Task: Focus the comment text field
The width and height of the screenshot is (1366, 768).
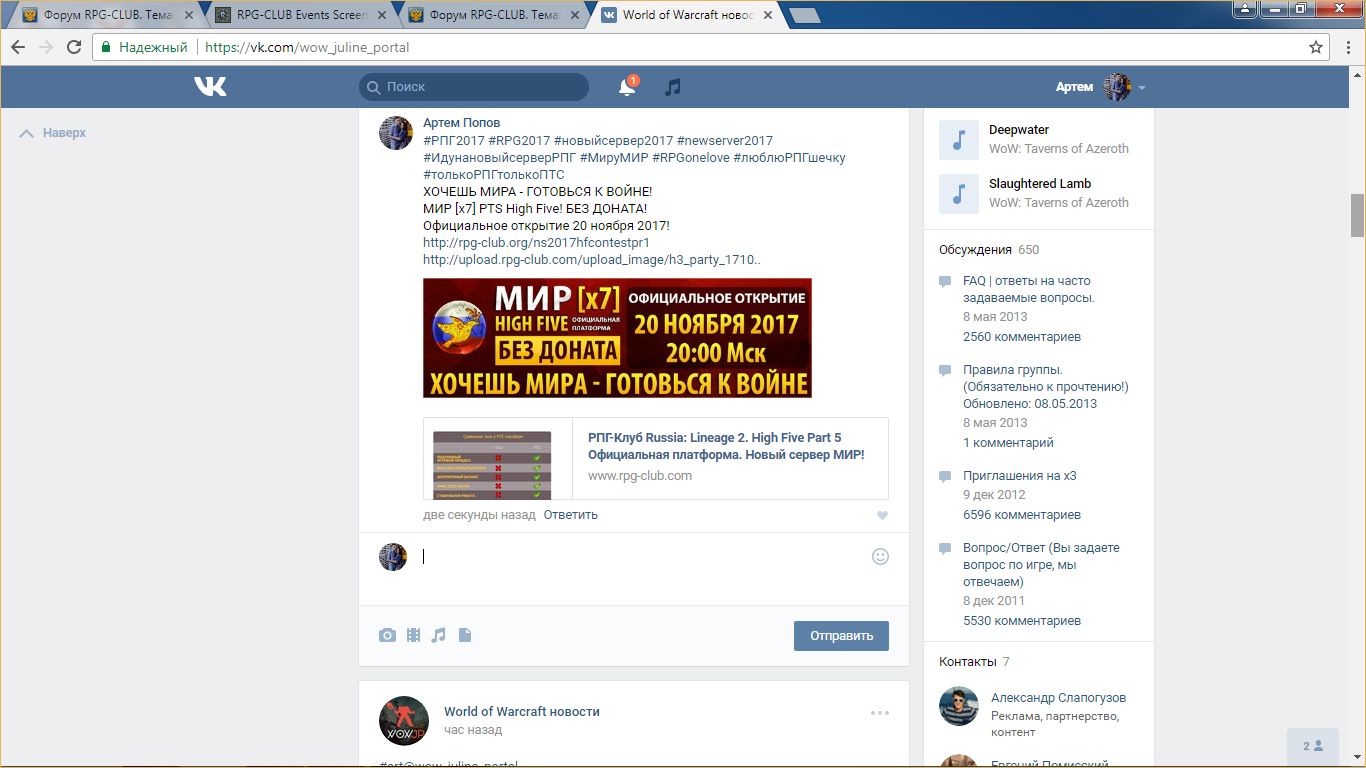Action: (x=638, y=557)
